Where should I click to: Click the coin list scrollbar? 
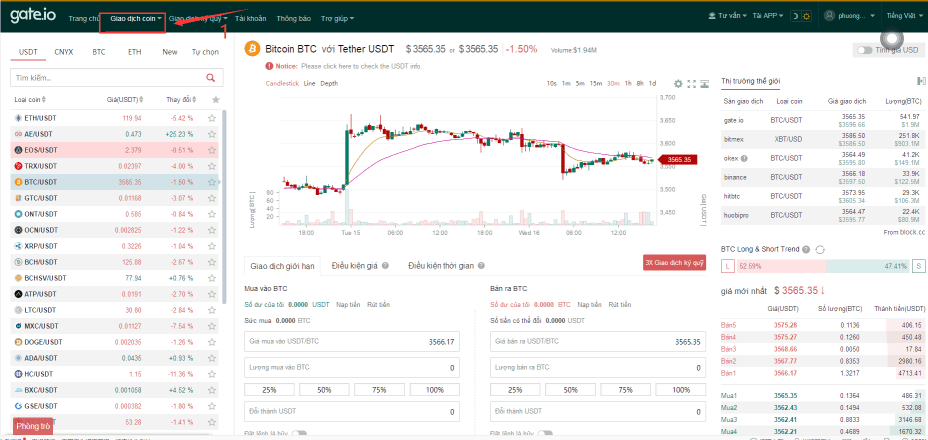point(224,207)
